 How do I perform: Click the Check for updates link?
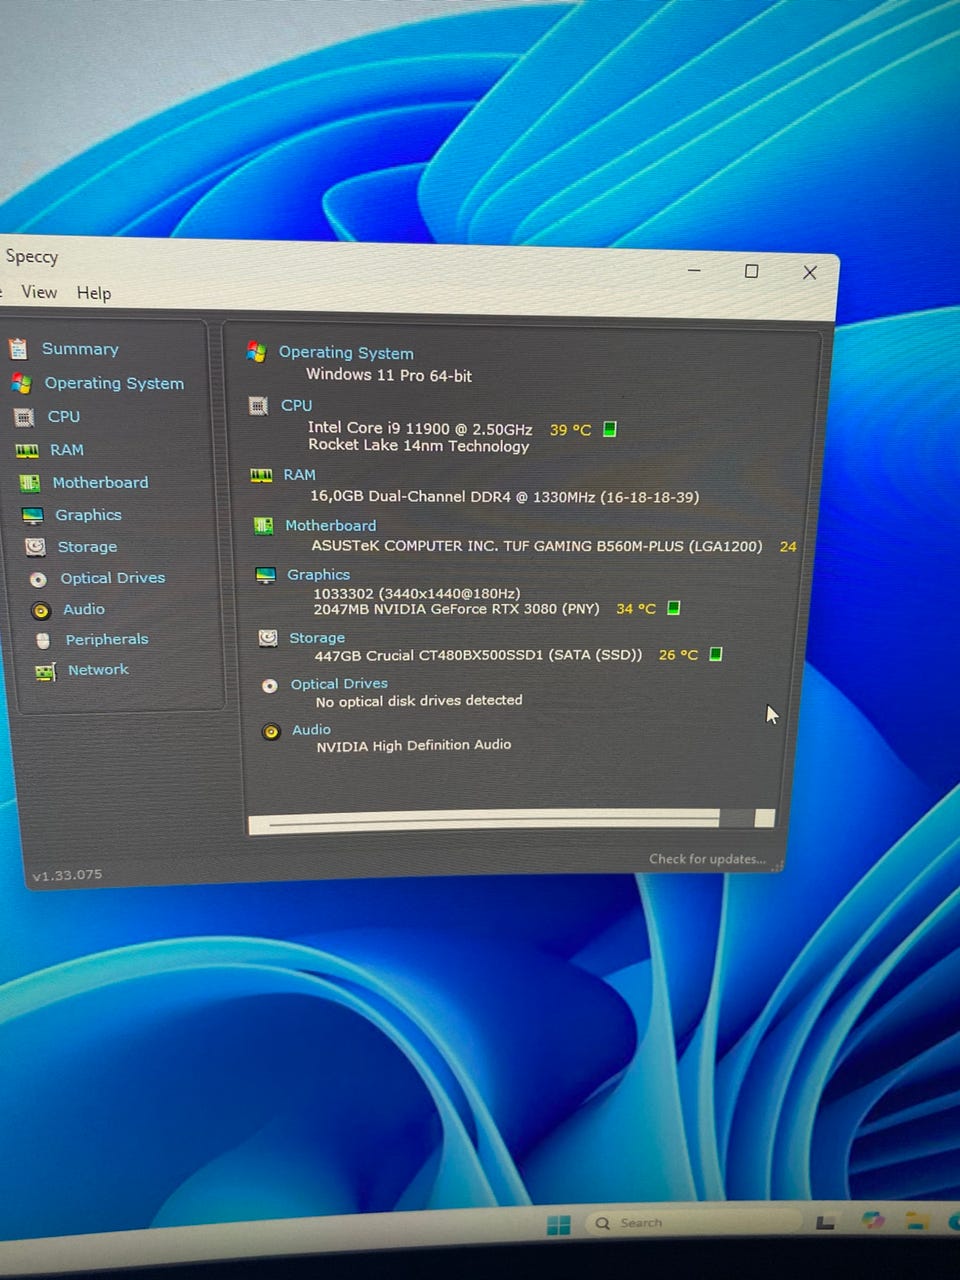706,859
